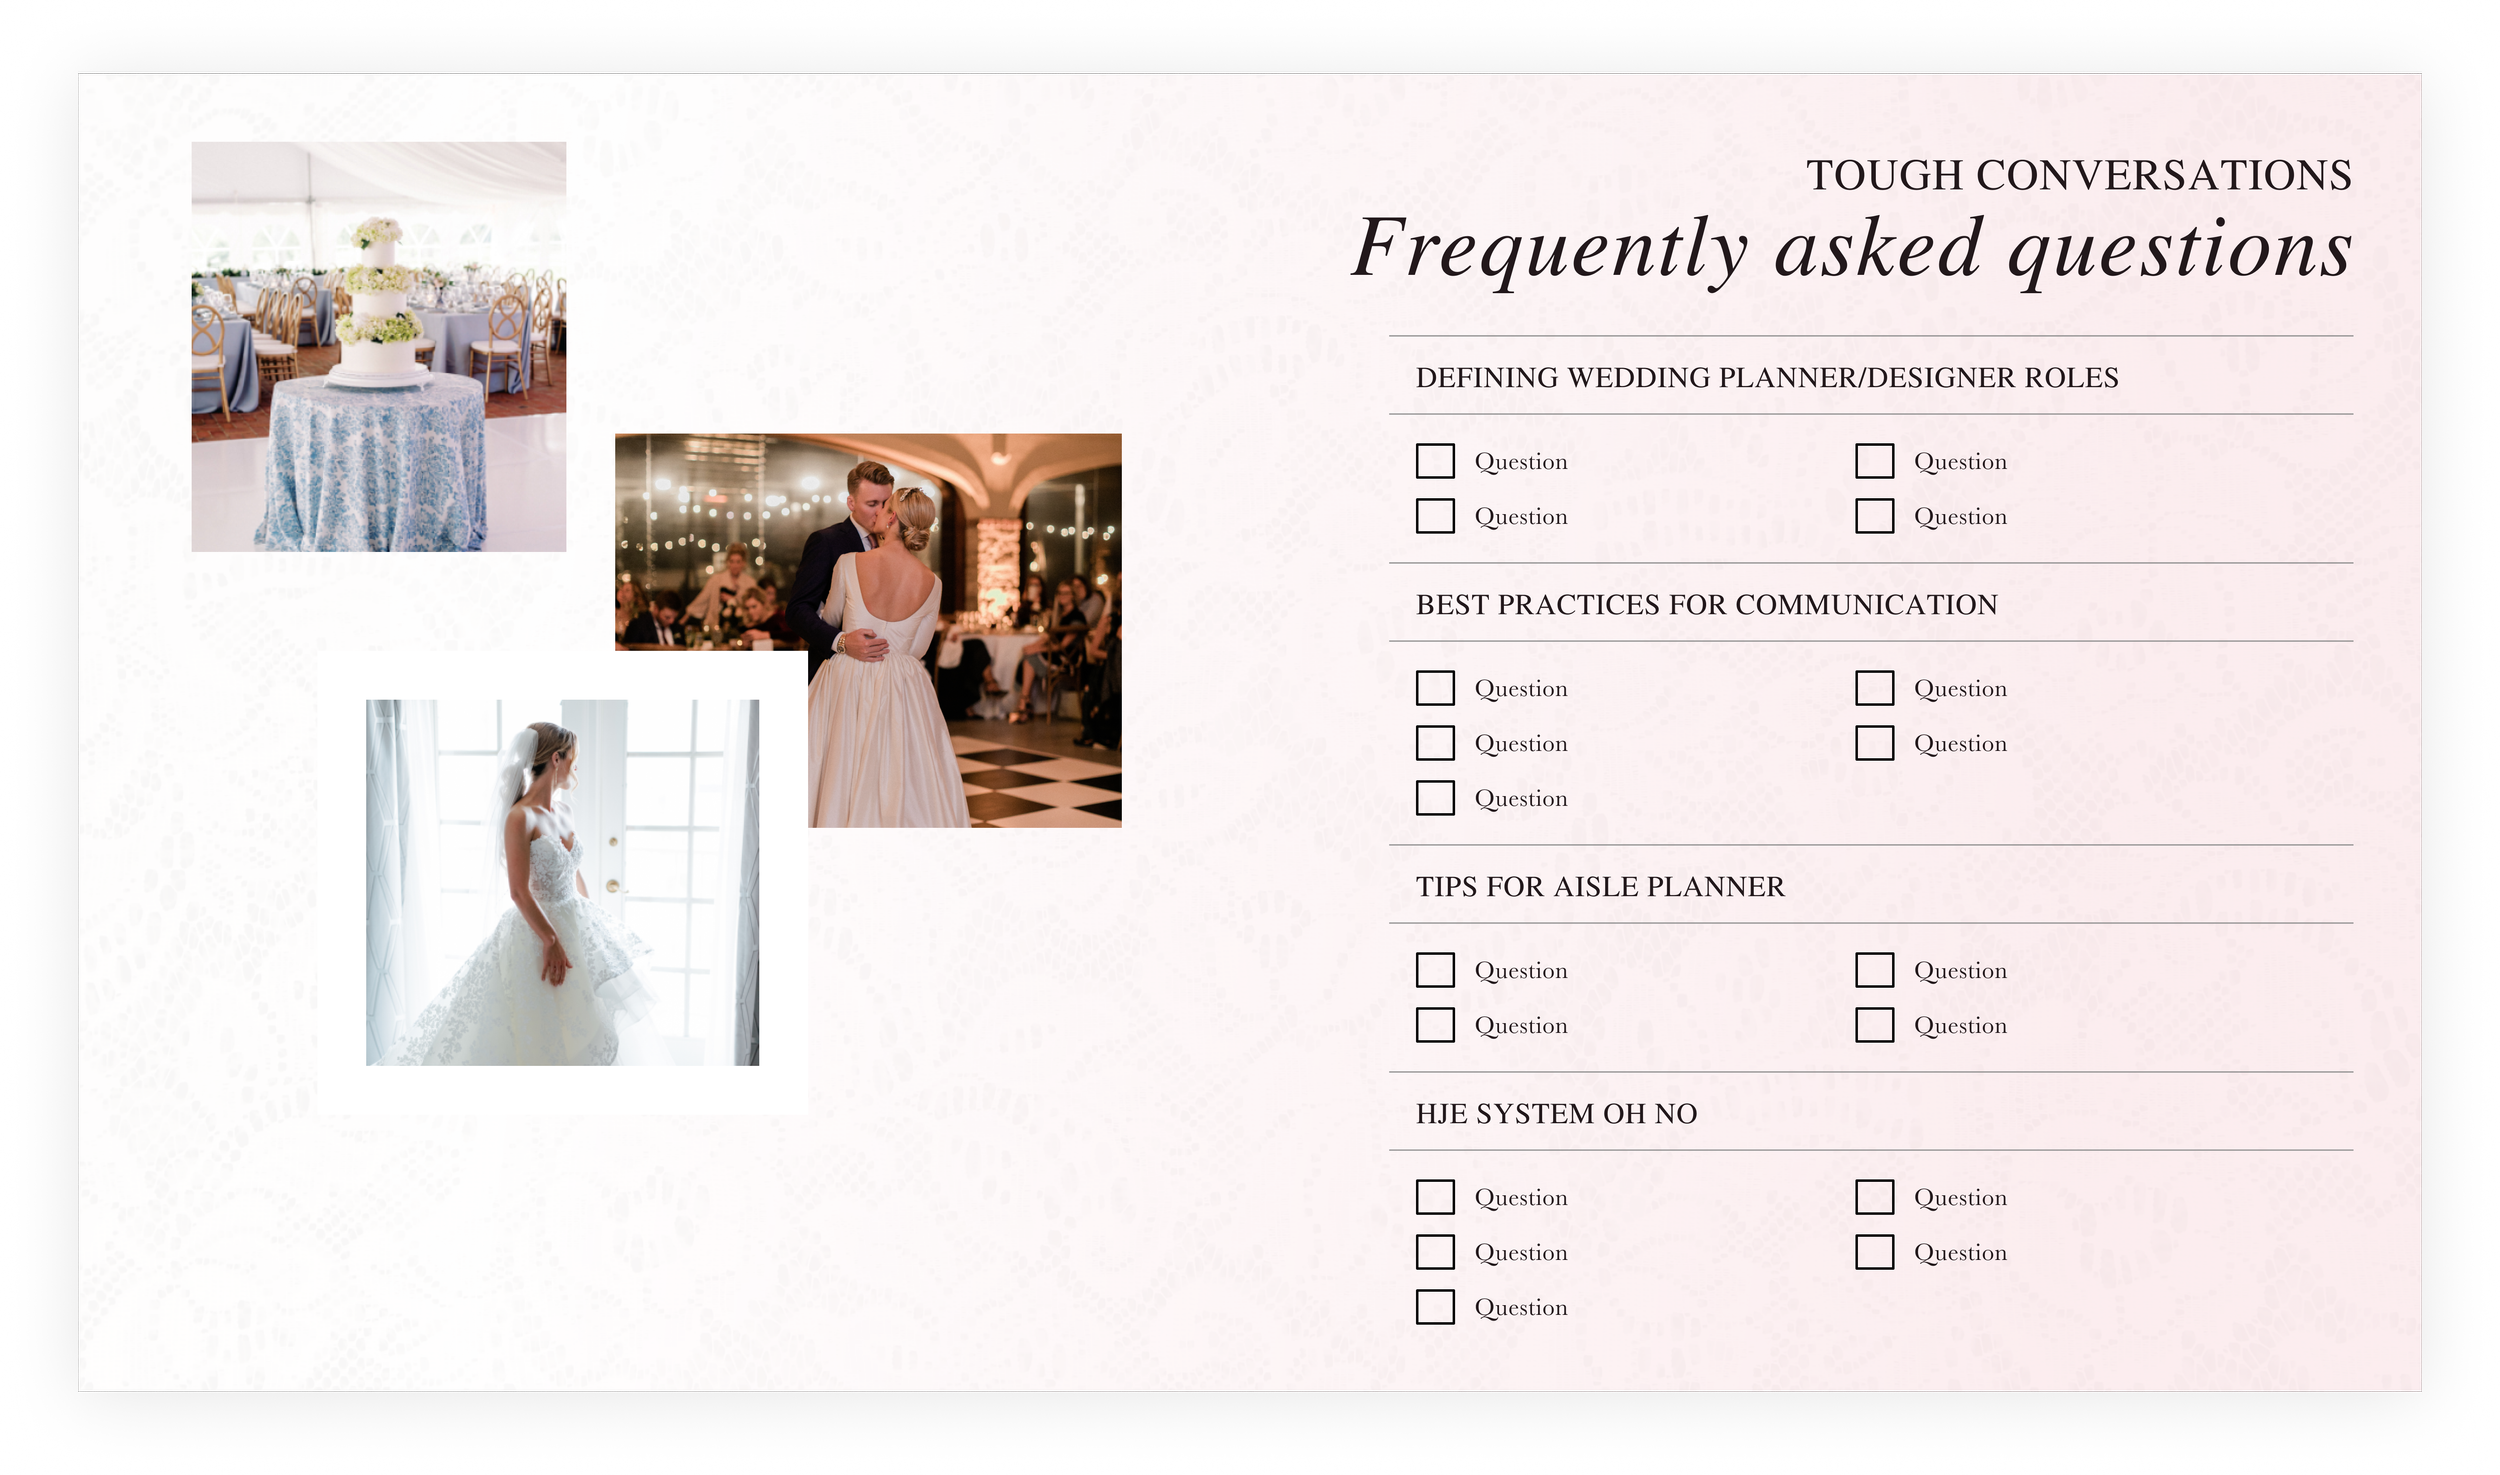The height and width of the screenshot is (1475, 2500).
Task: Click the HJE SYSTEM OH NO heading
Action: (1556, 1114)
